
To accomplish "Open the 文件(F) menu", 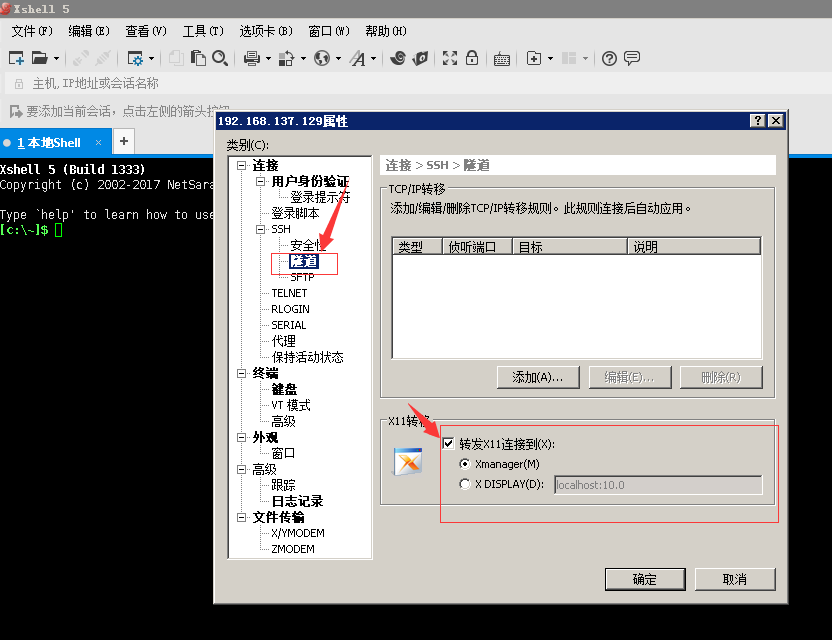I will click(x=32, y=31).
